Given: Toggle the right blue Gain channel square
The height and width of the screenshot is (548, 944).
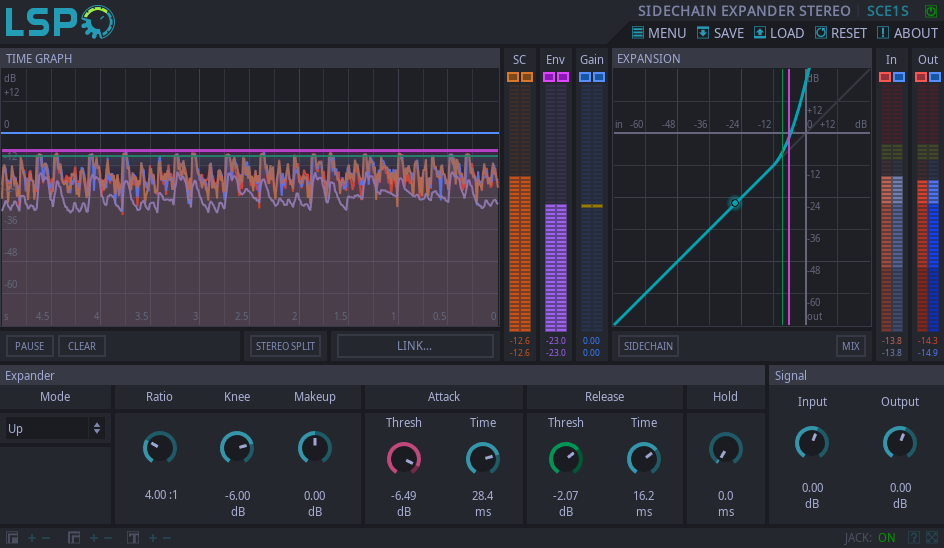Looking at the screenshot, I should [599, 77].
